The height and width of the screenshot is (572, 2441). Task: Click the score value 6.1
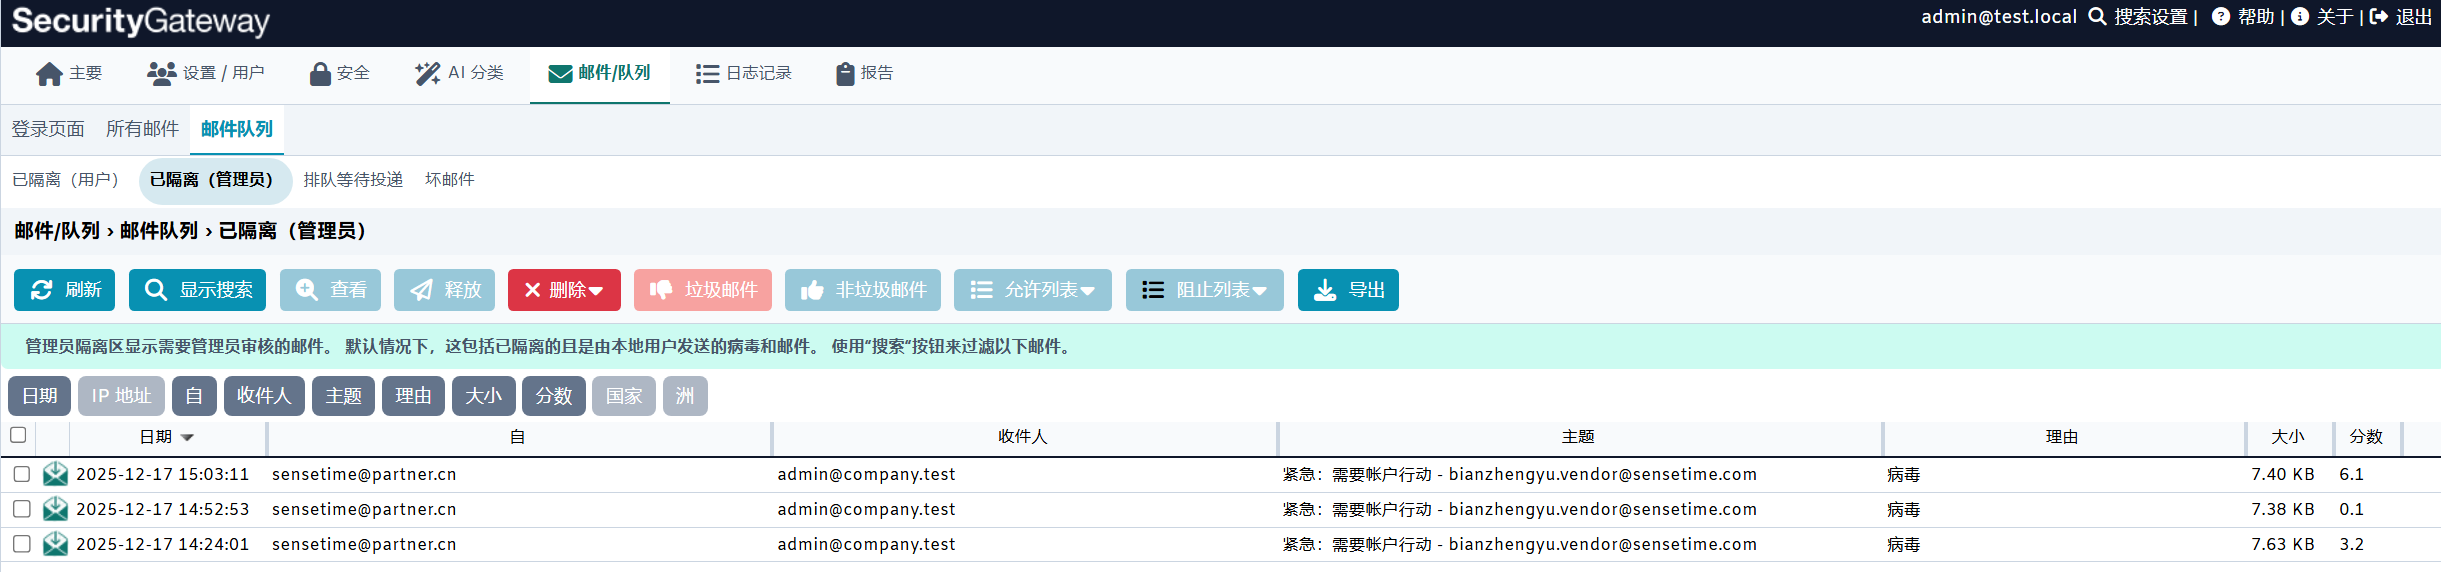click(2352, 474)
